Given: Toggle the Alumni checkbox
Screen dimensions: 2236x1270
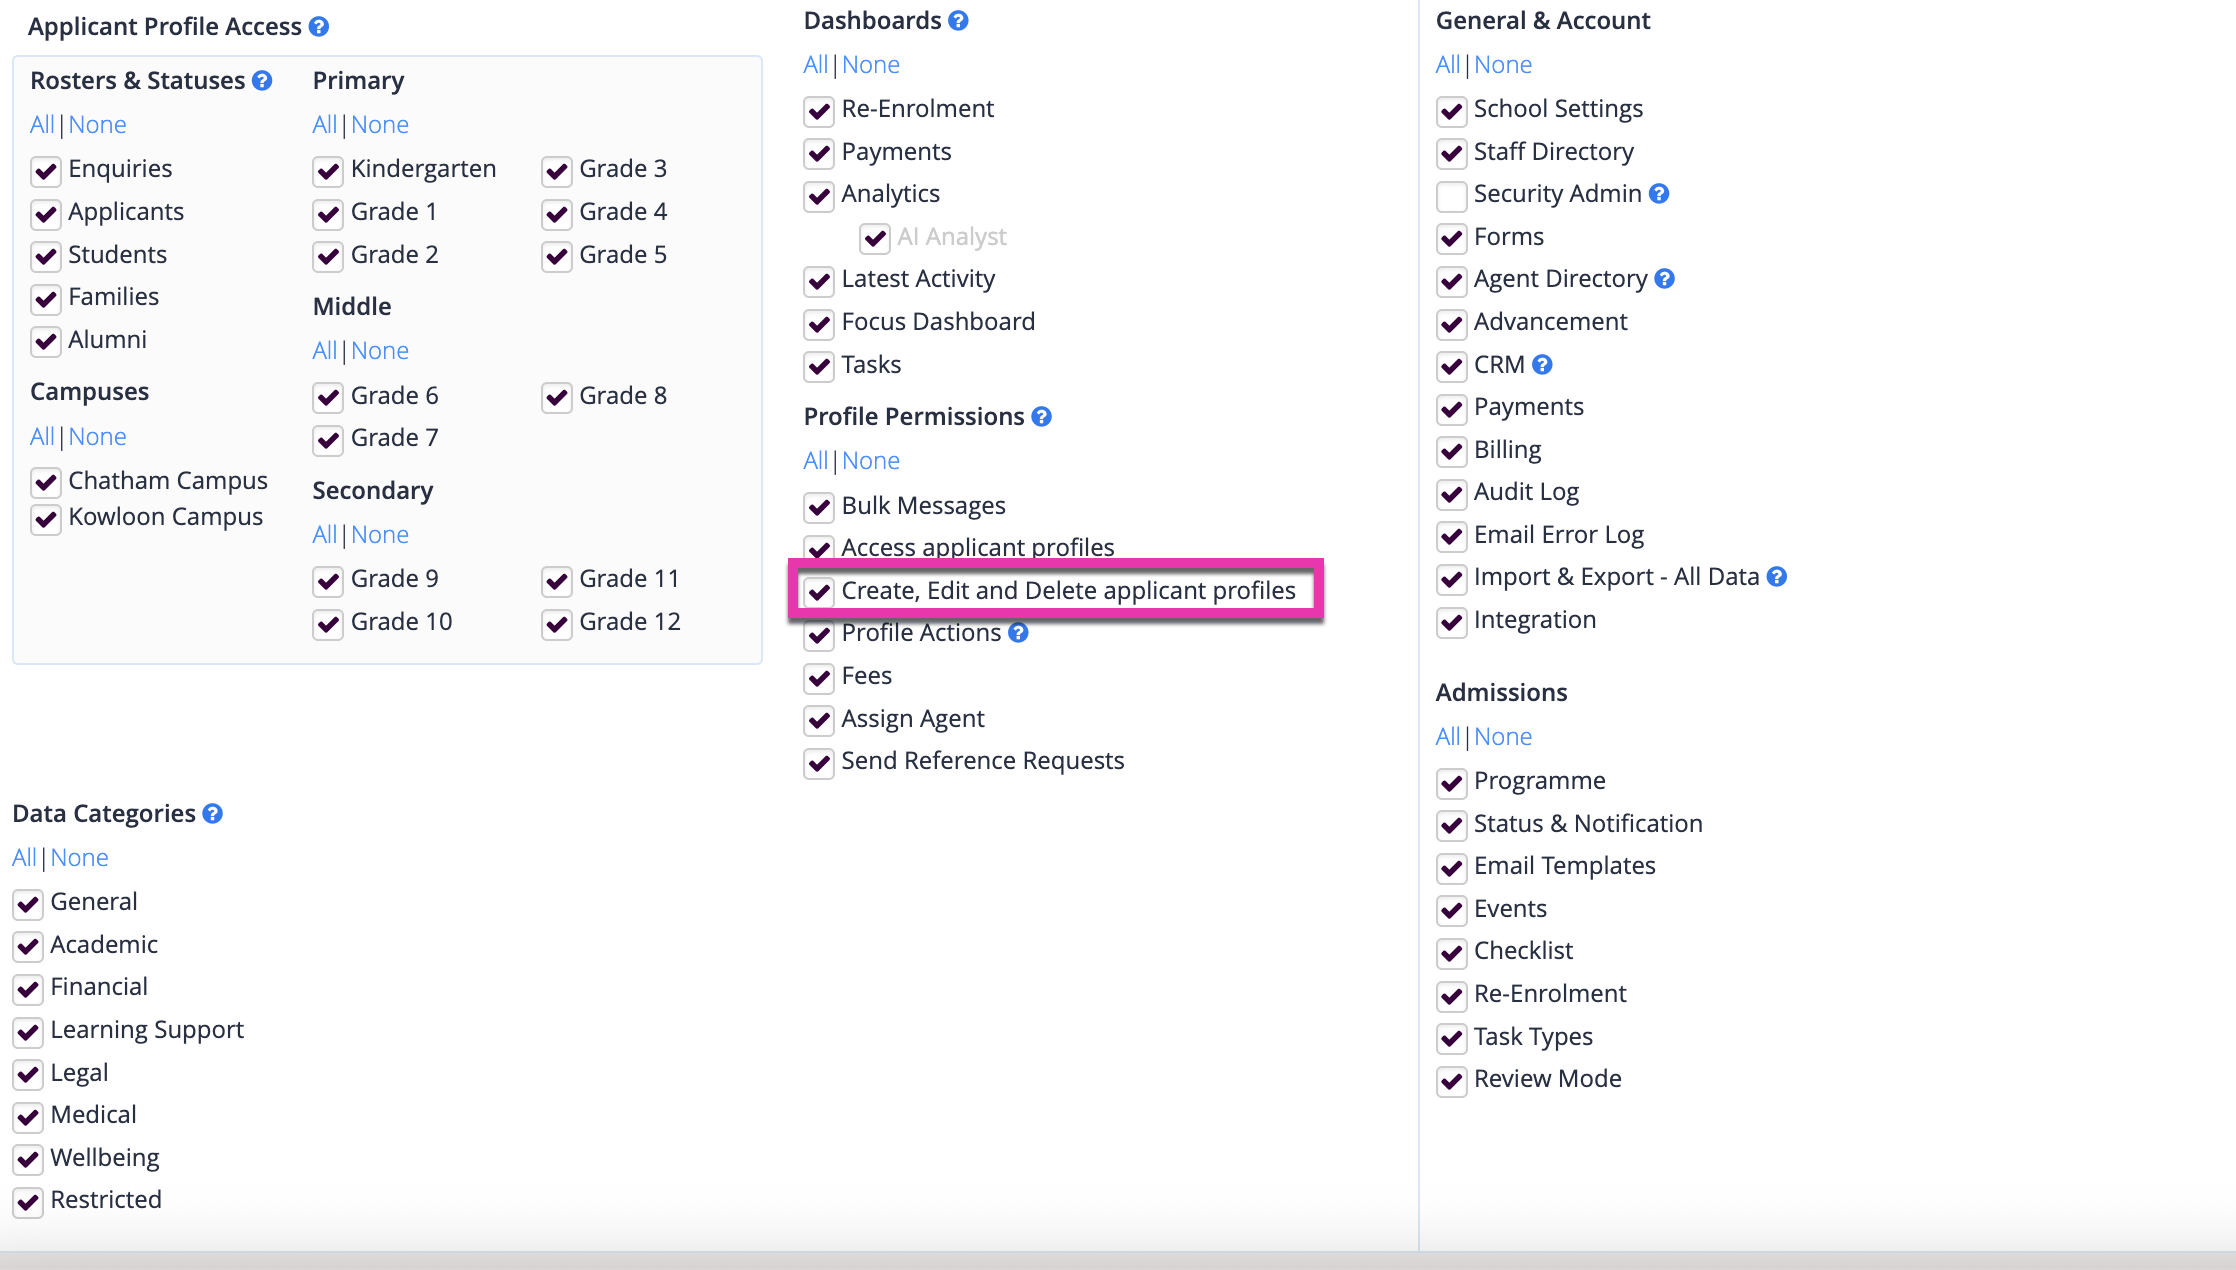Looking at the screenshot, I should tap(46, 342).
